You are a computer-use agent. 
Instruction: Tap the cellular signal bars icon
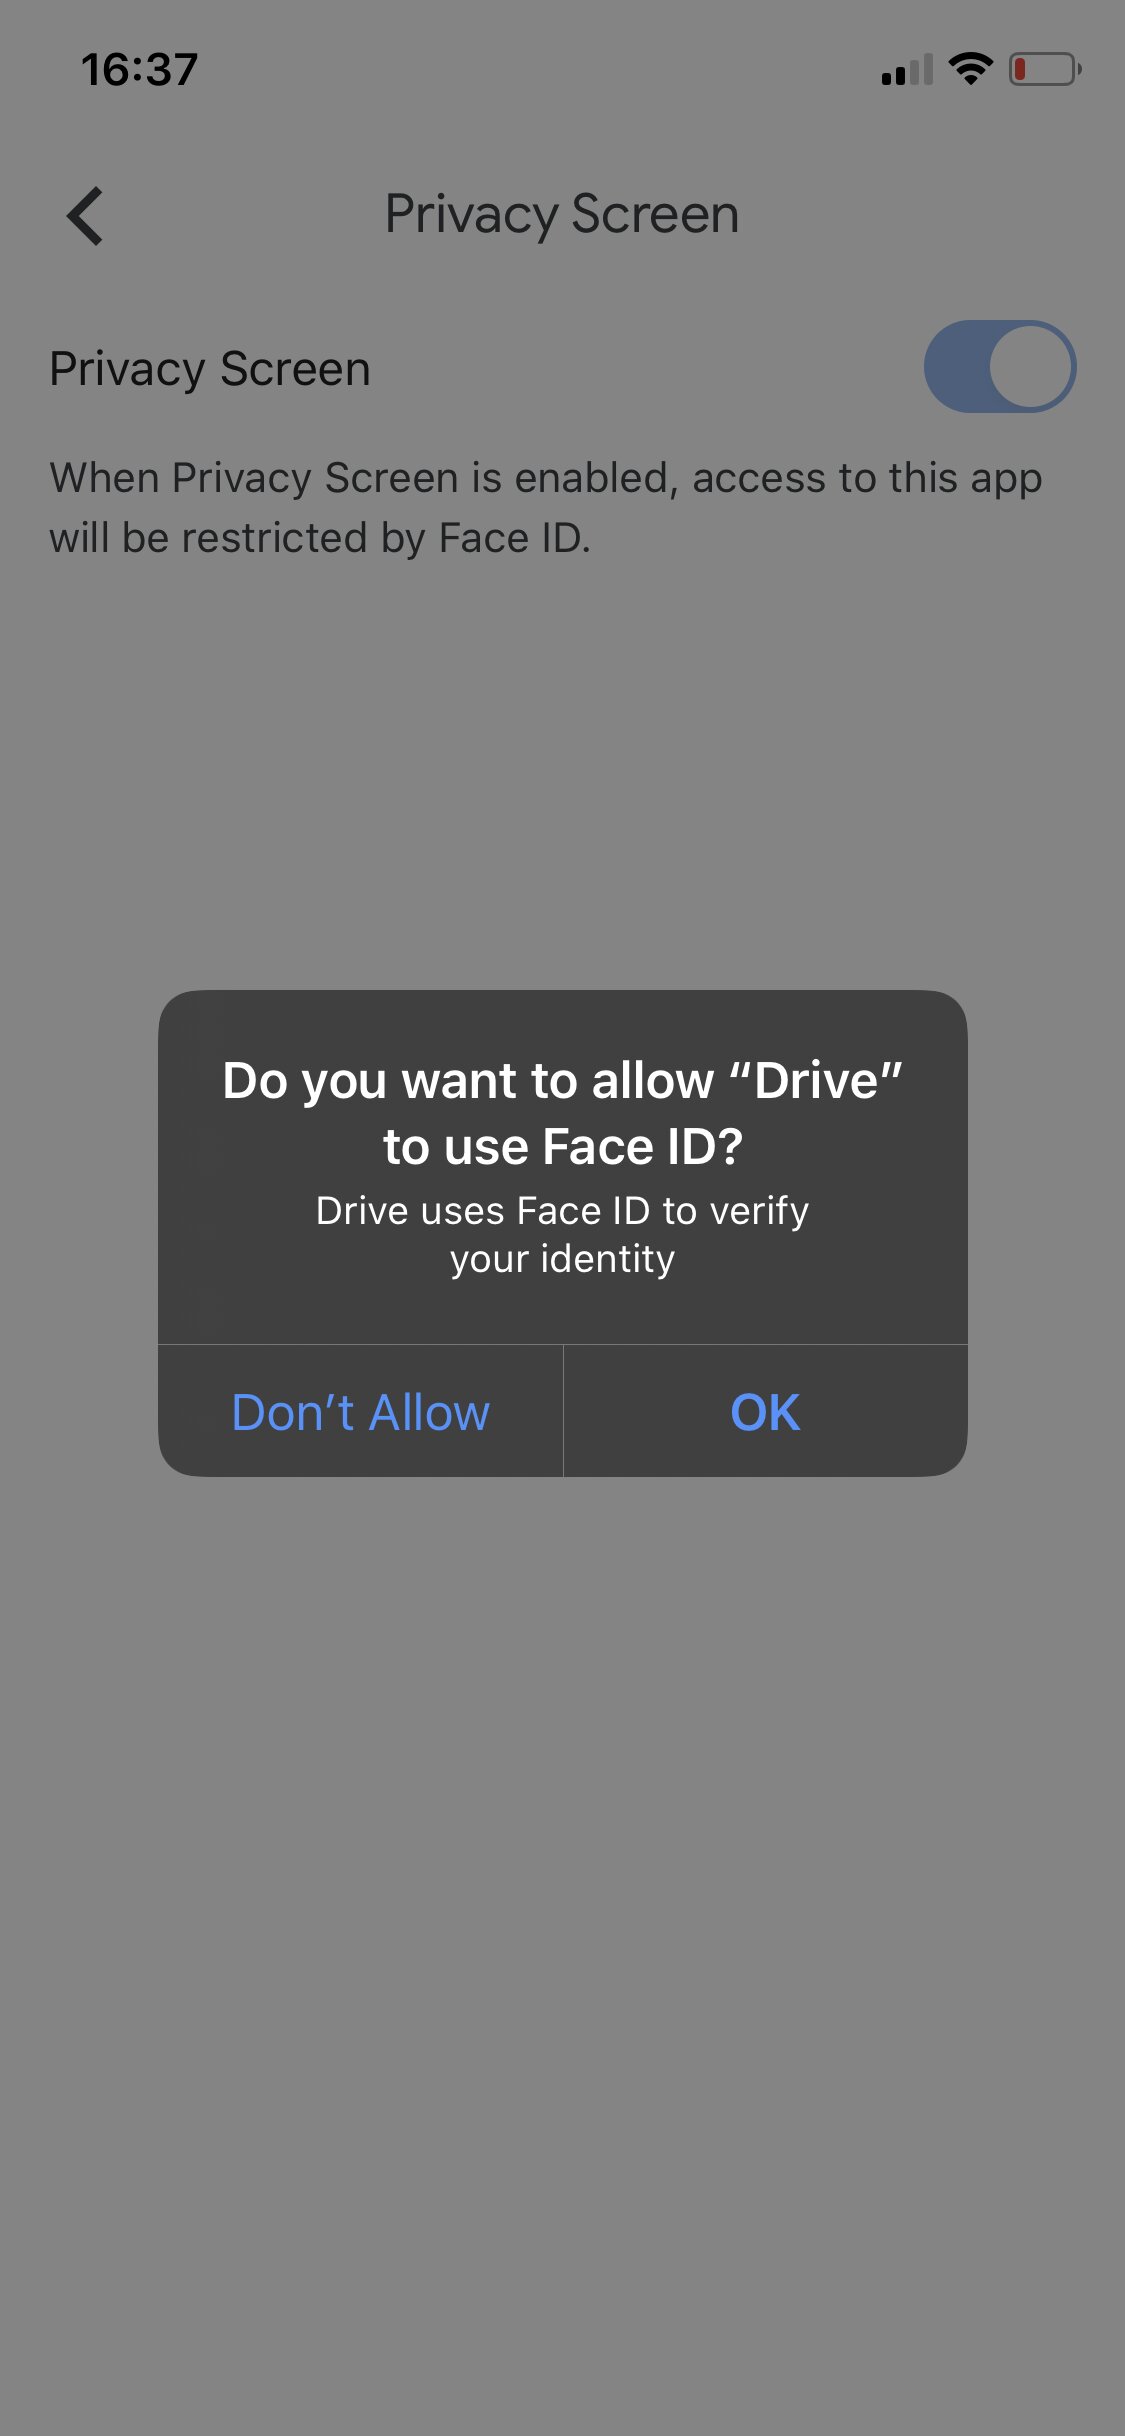(907, 70)
